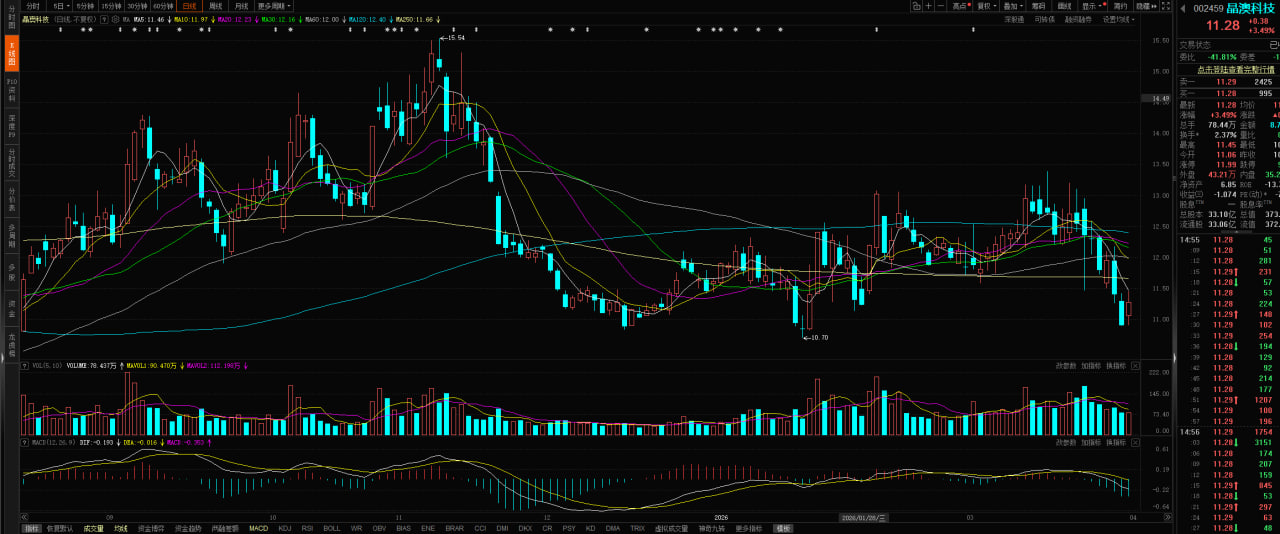Toggle the 可转债 overlay marker
The height and width of the screenshot is (534, 1280).
(1044, 19)
